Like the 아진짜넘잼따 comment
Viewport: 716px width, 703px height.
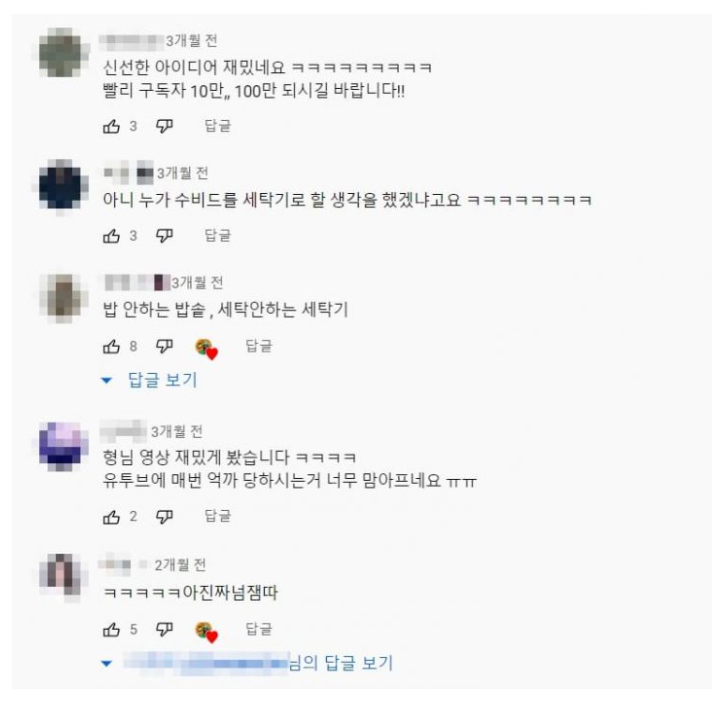coord(111,630)
